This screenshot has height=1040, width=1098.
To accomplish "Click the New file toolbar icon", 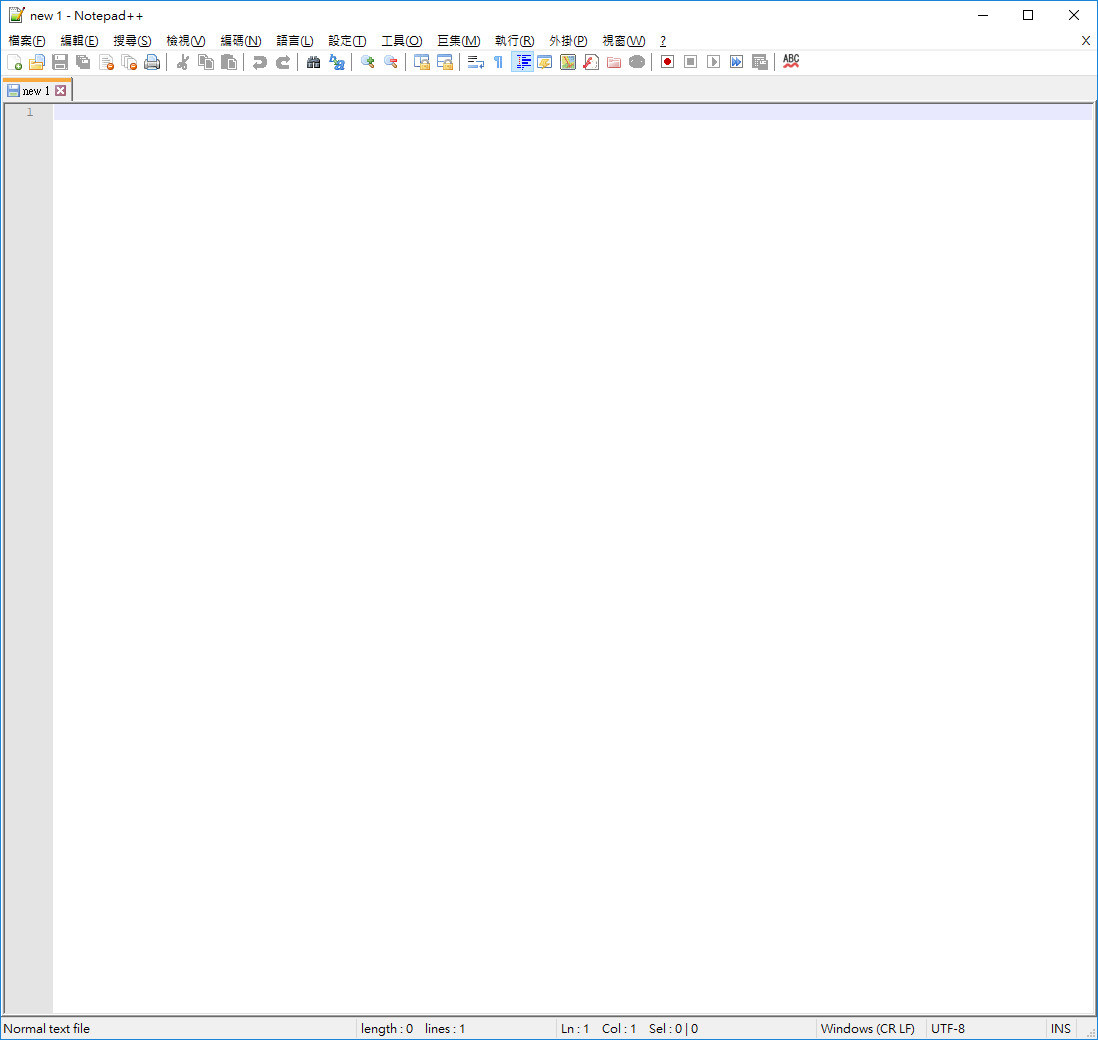I will pyautogui.click(x=14, y=62).
